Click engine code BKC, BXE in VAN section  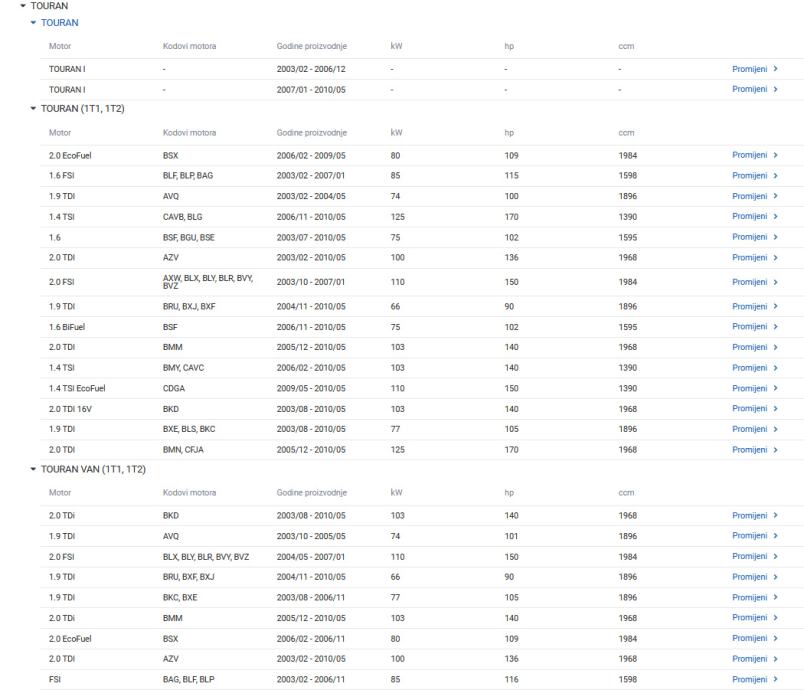tap(180, 597)
